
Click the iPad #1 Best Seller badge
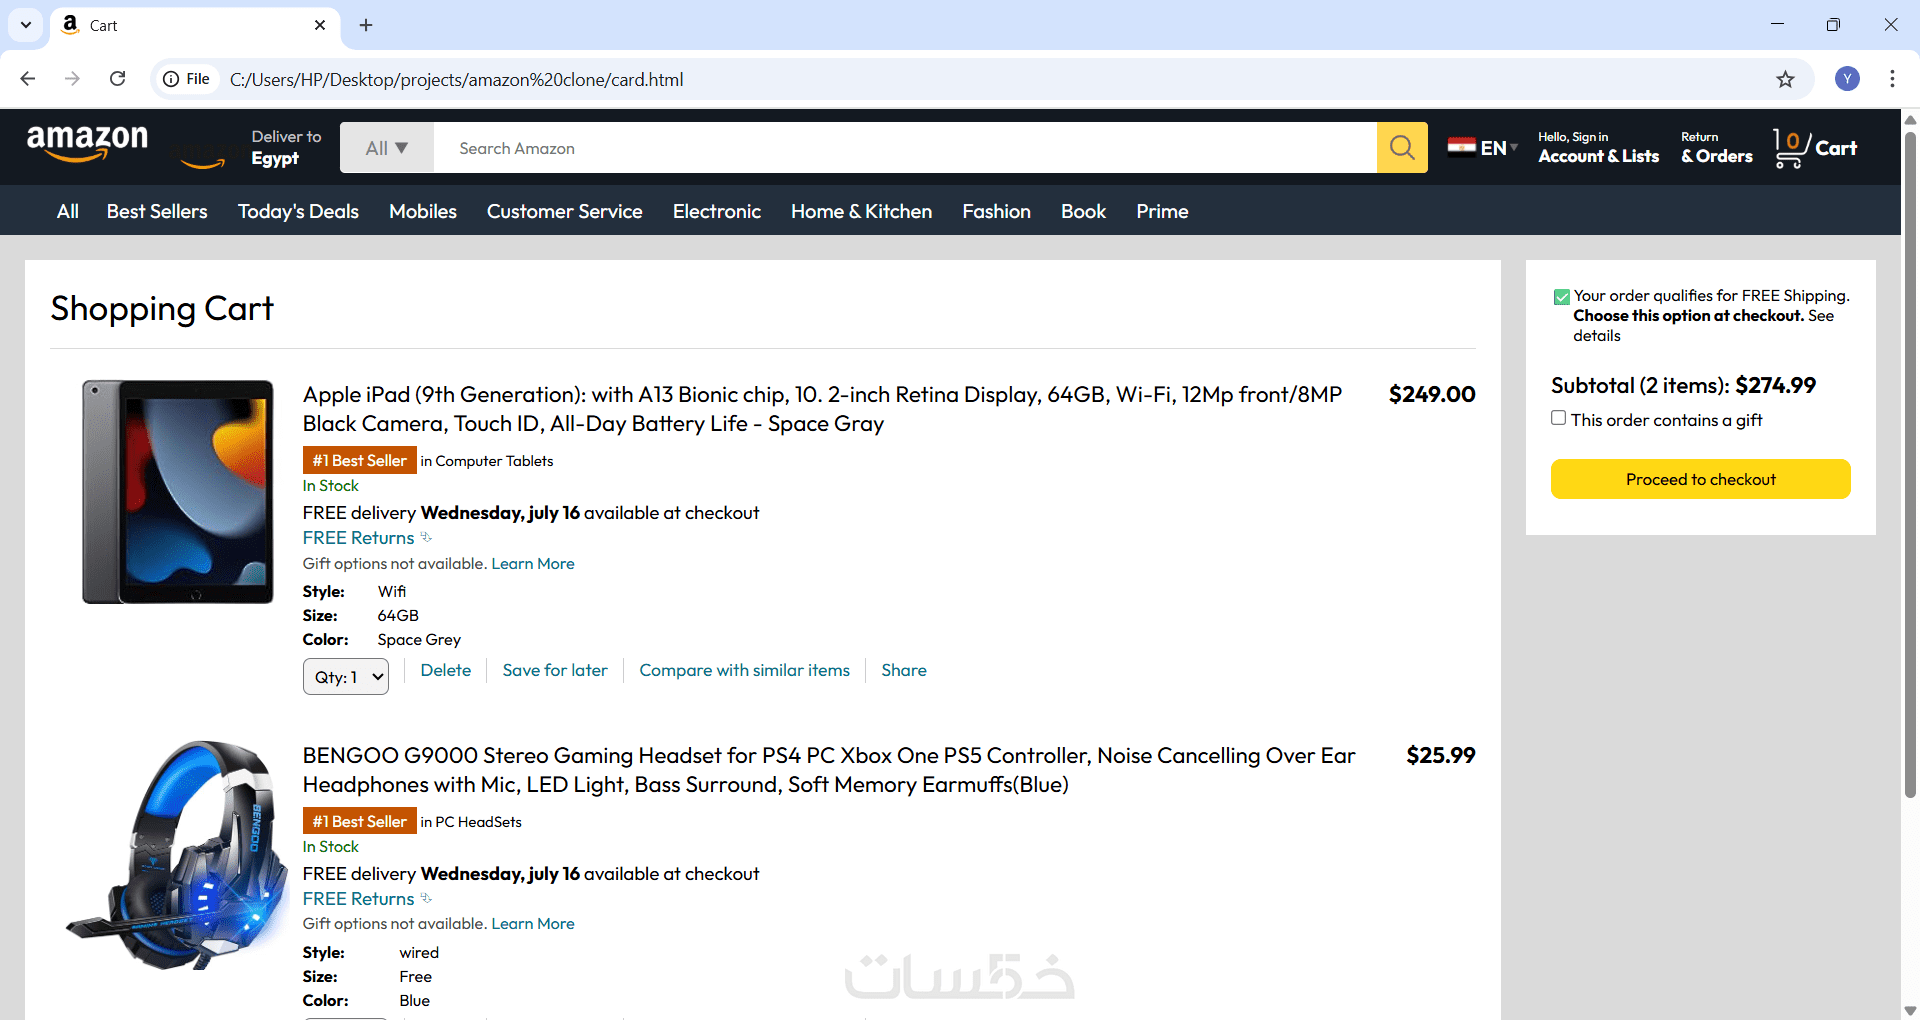point(360,460)
